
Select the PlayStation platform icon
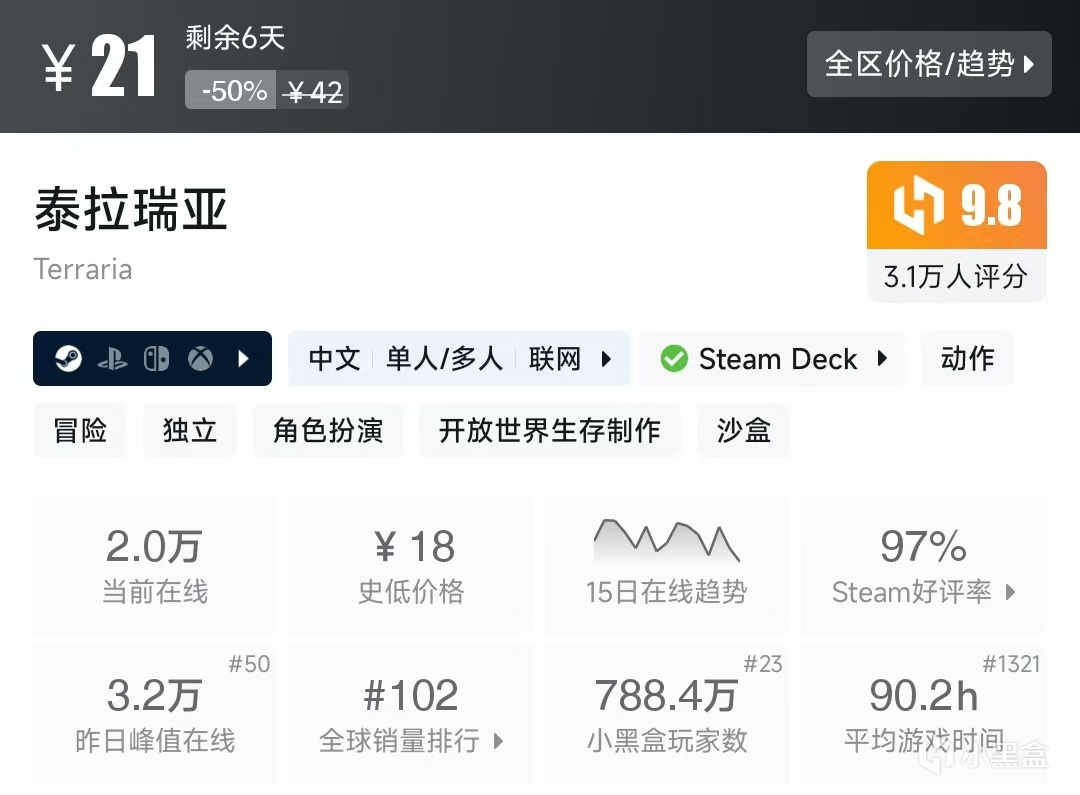115,358
